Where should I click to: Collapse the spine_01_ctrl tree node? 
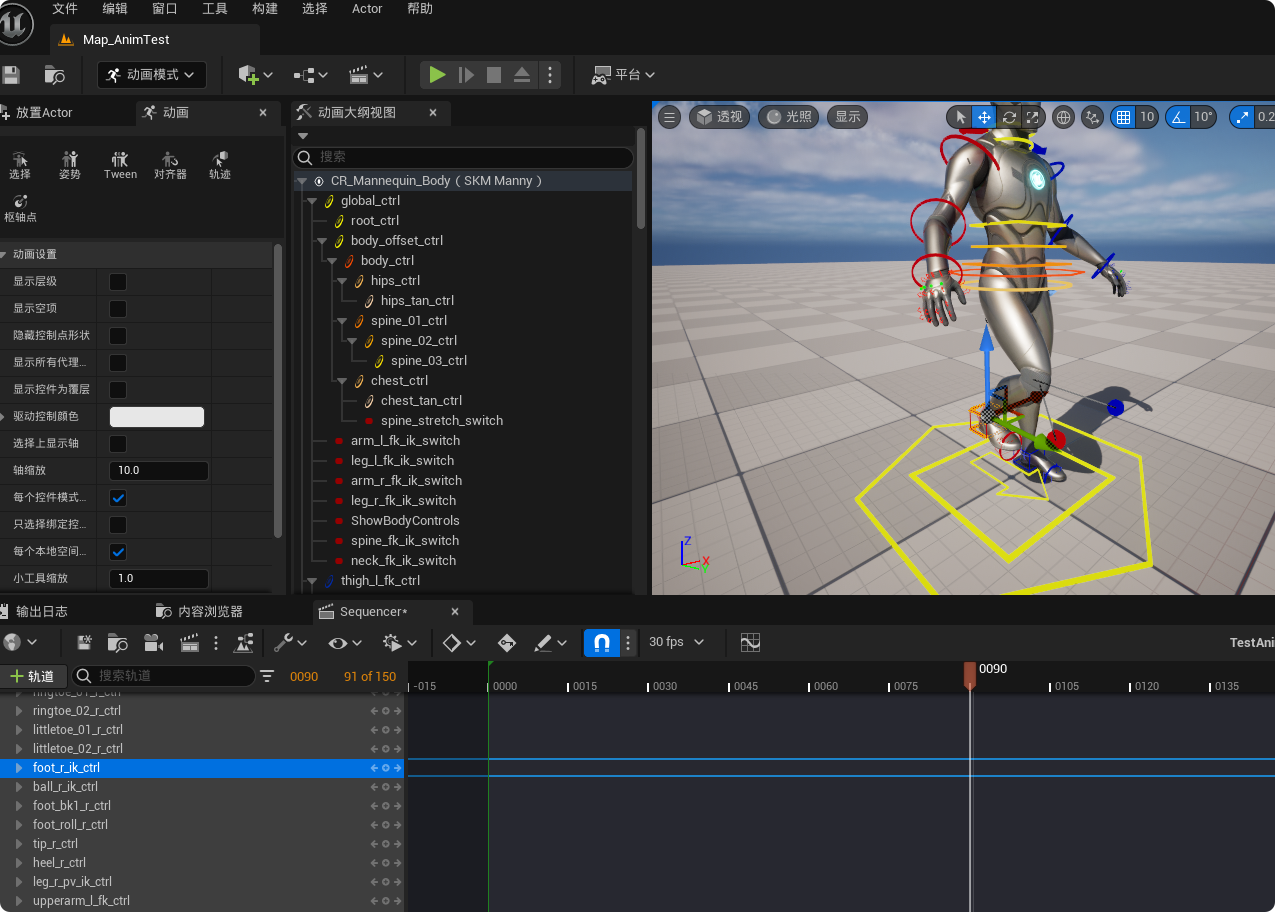(x=342, y=321)
